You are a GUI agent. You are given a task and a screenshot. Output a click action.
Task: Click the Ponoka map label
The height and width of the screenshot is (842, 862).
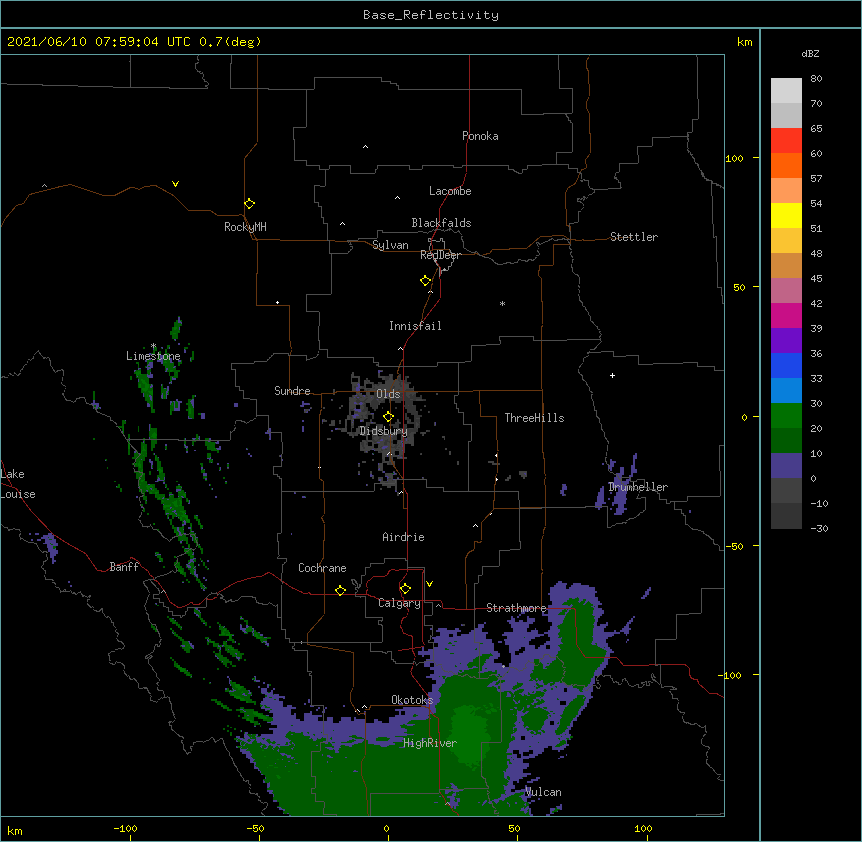[x=480, y=136]
